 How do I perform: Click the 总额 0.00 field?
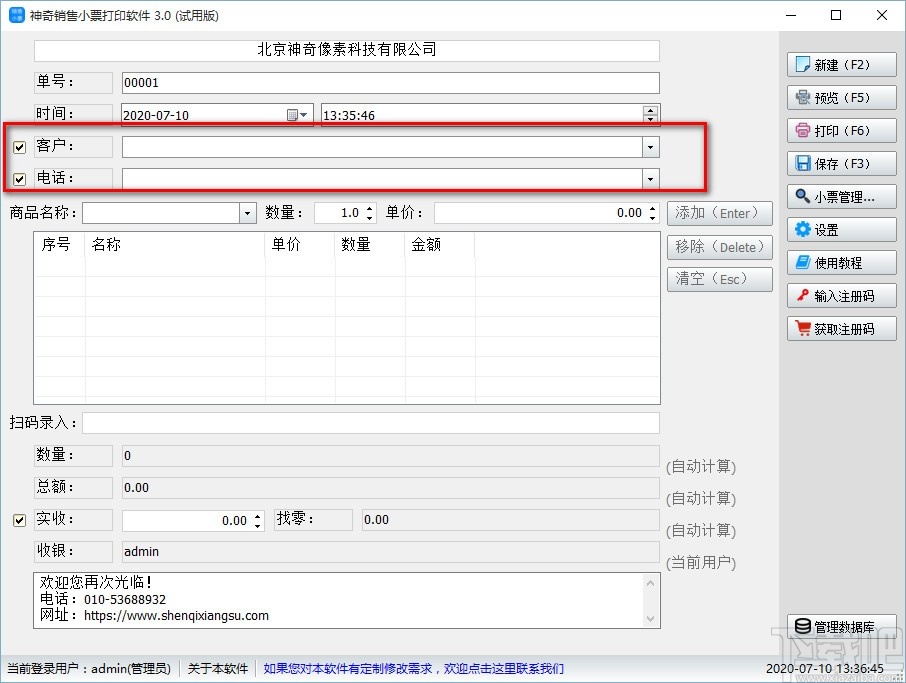391,488
